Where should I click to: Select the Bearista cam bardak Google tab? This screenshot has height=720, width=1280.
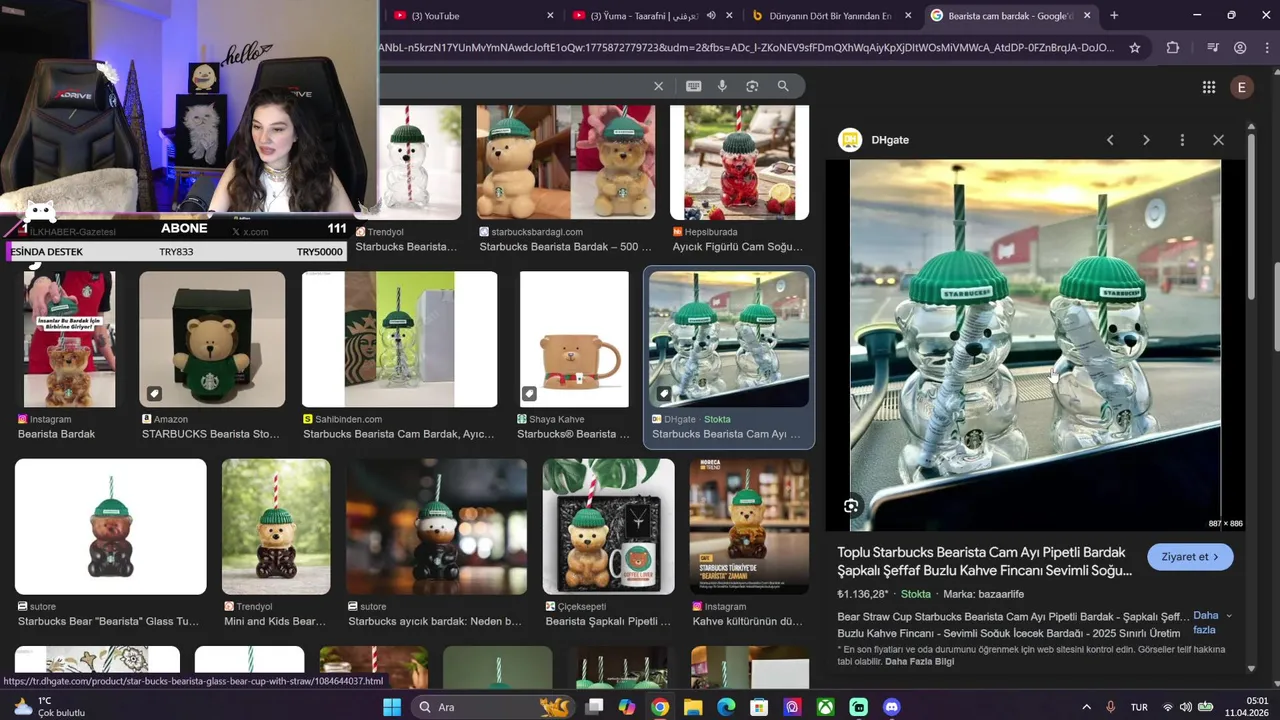point(1010,15)
